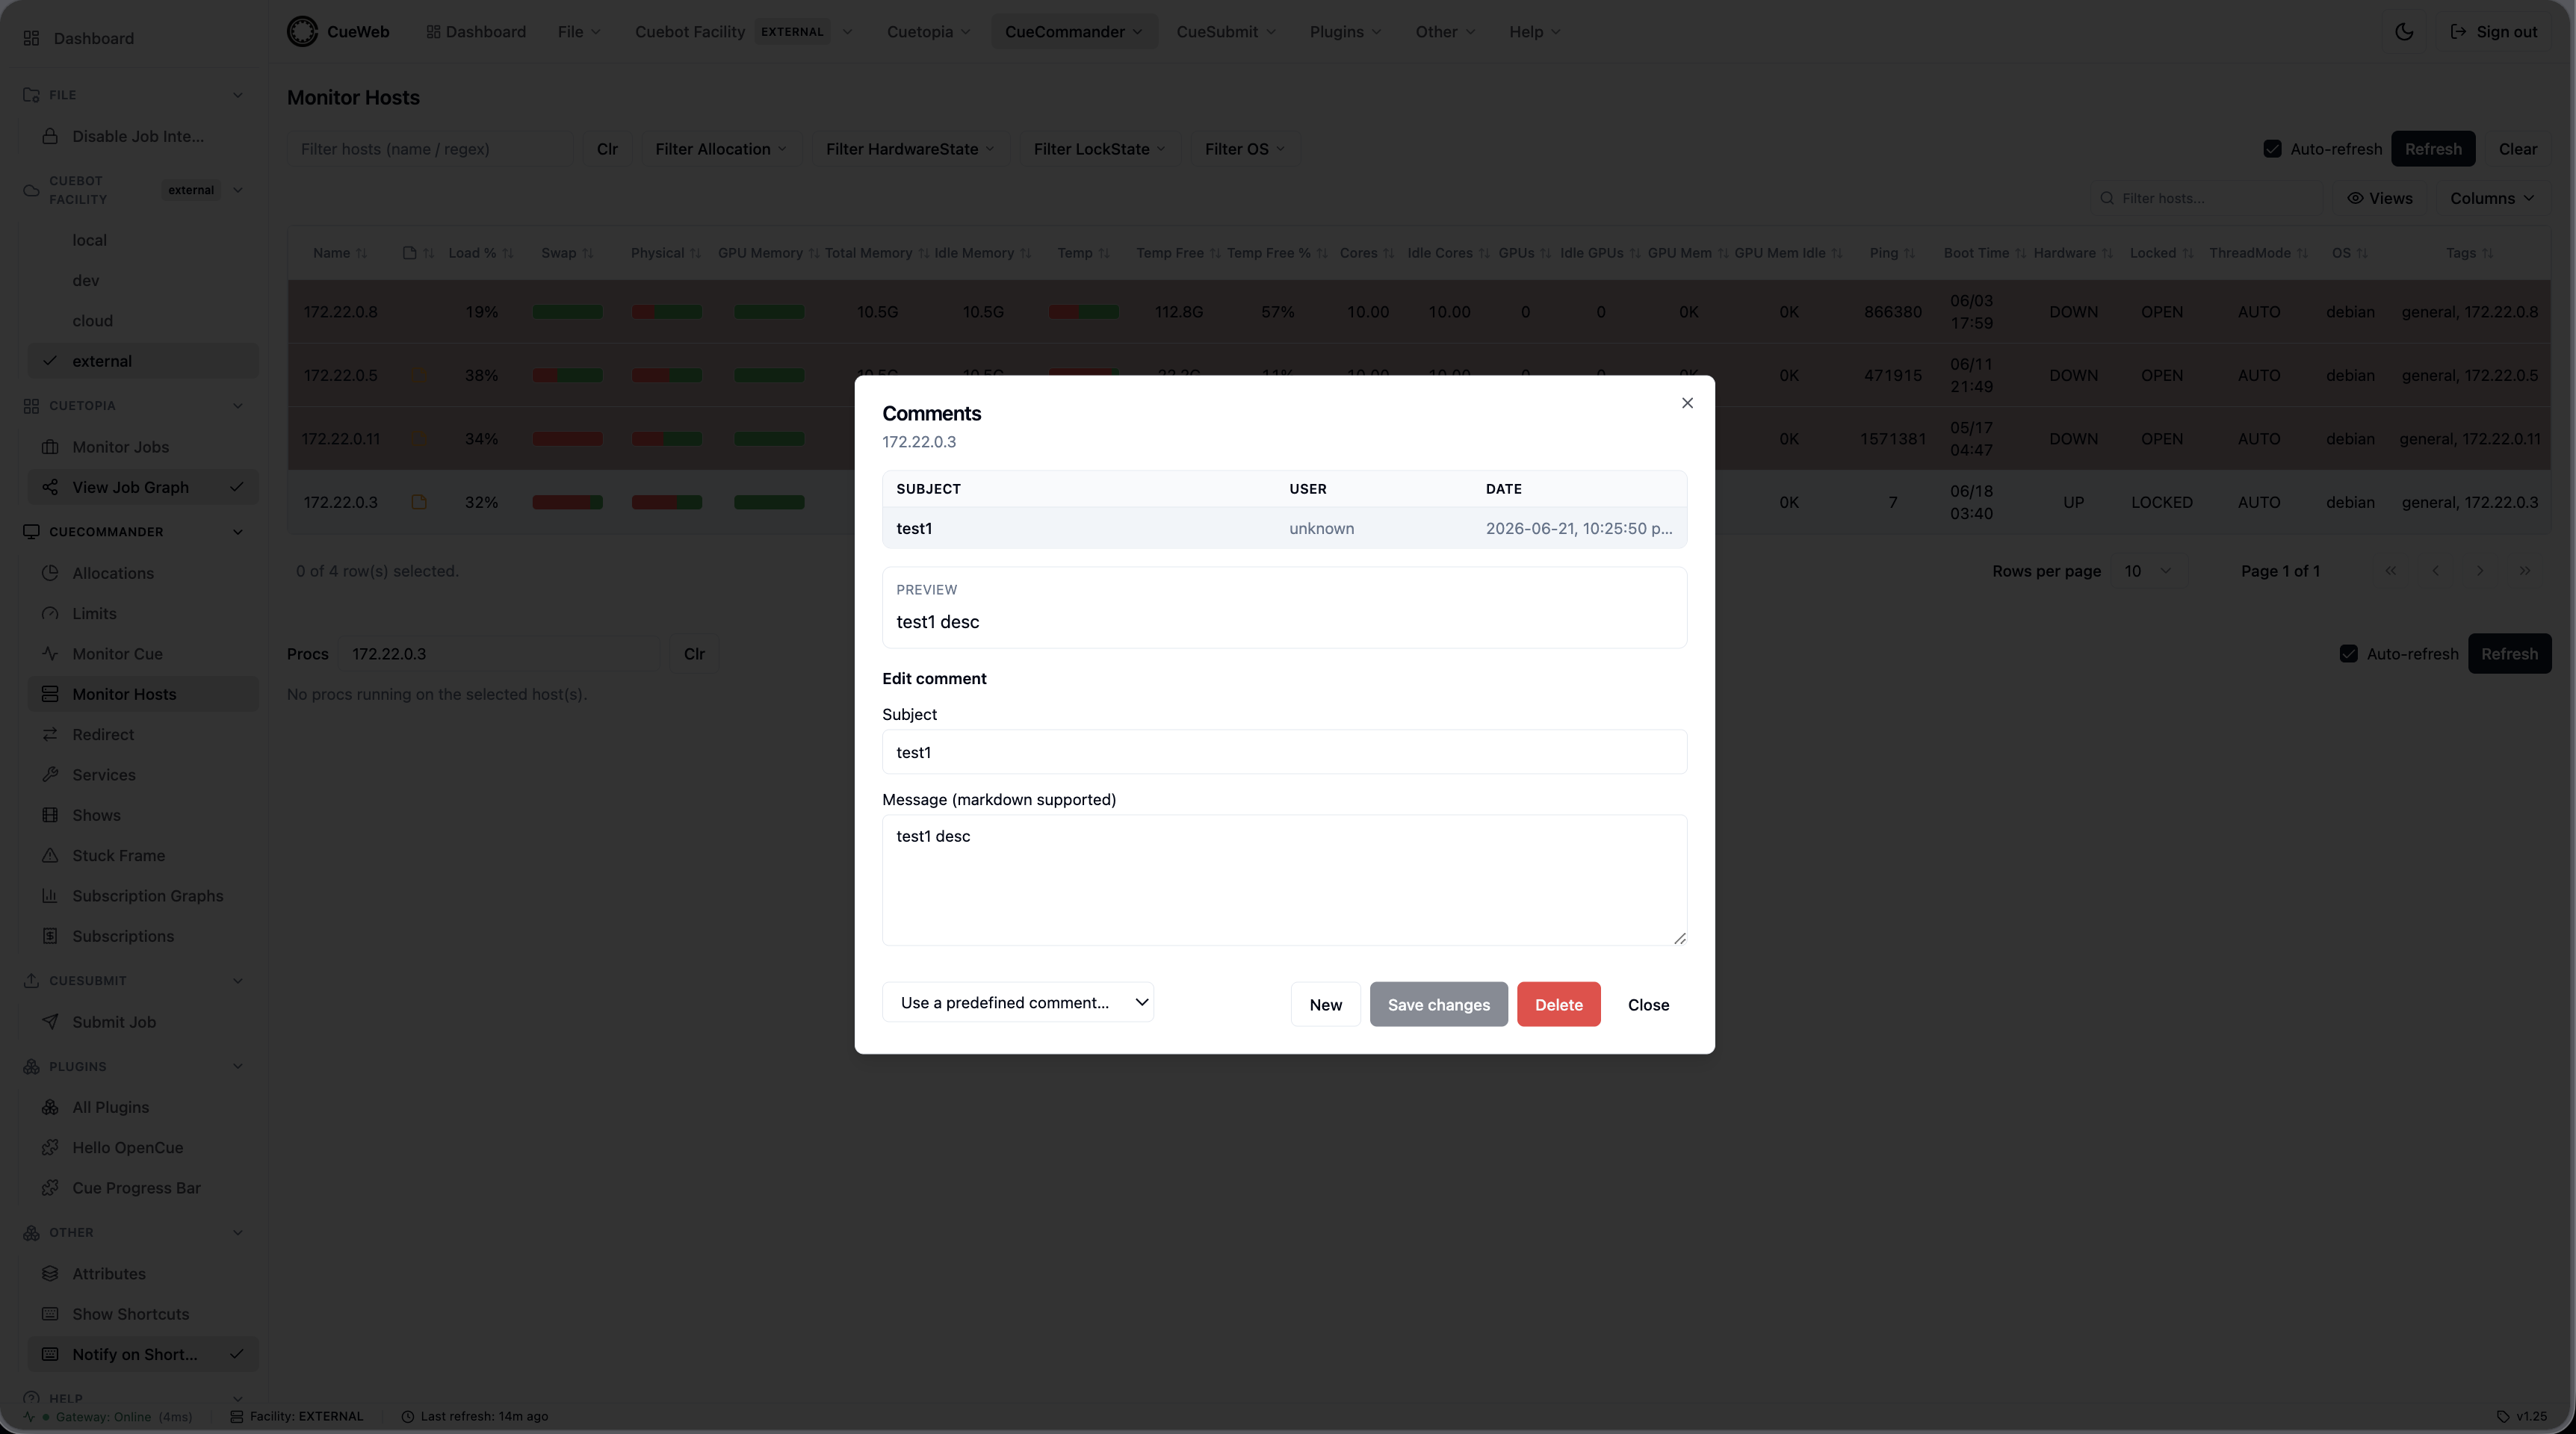
Task: Open Shows in the sidebar
Action: pyautogui.click(x=143, y=815)
